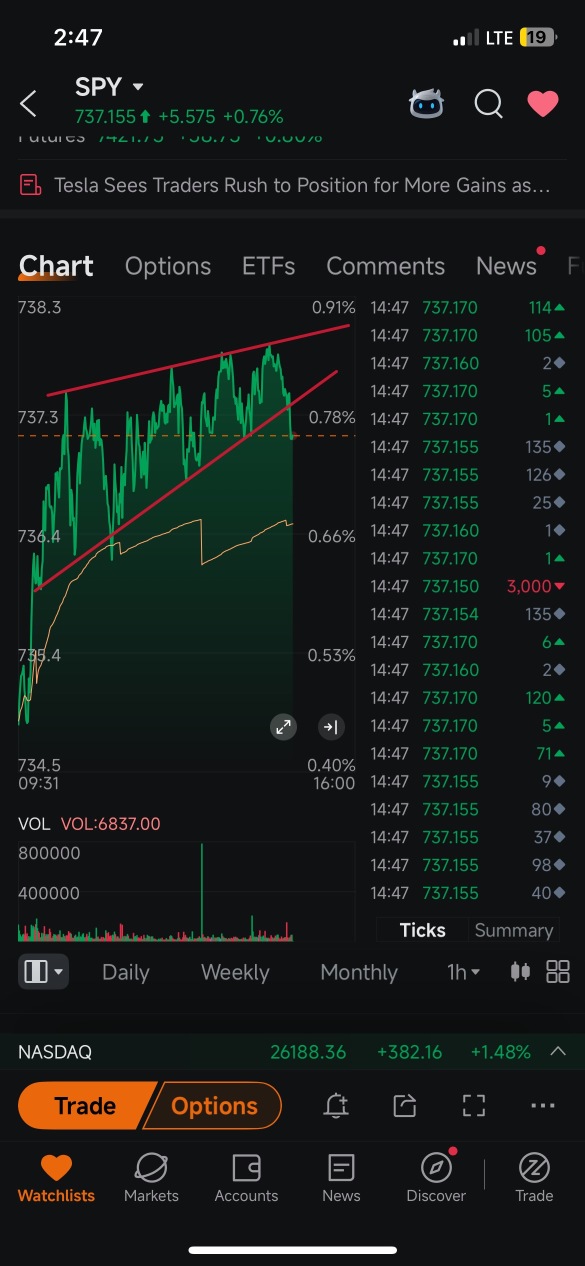Switch to the Summary view
Viewport: 585px width, 1266px height.
coord(513,930)
